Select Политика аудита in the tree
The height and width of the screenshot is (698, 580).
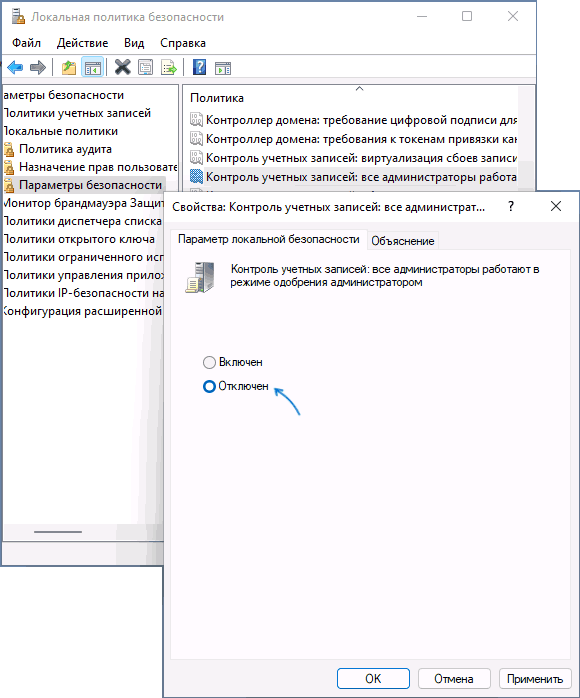[x=65, y=149]
